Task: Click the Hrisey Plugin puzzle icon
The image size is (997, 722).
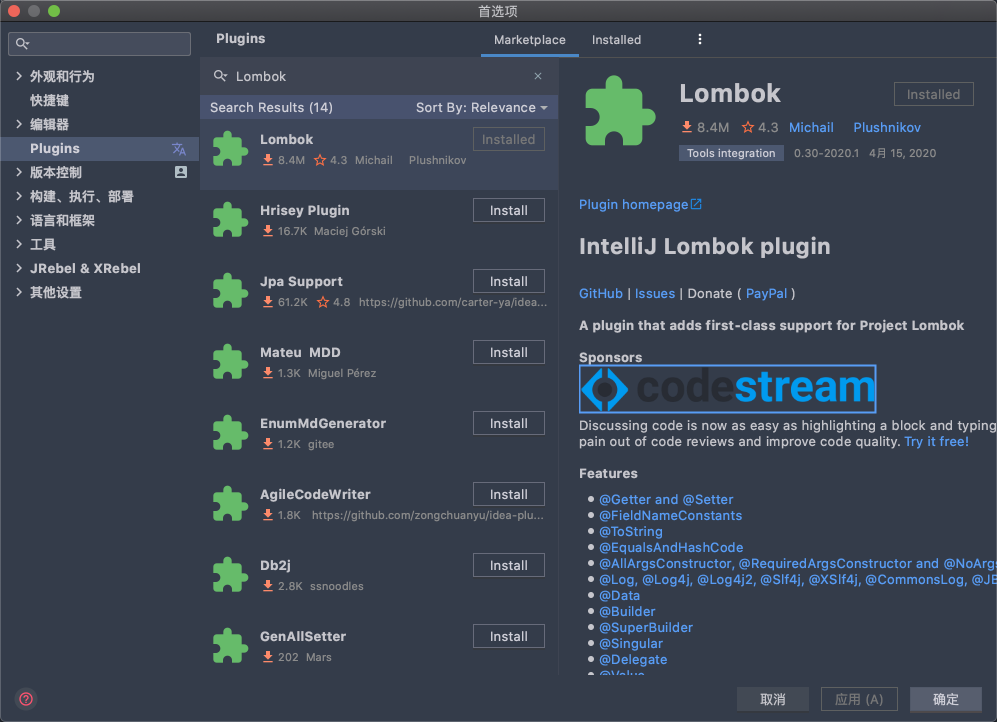Action: click(230, 220)
